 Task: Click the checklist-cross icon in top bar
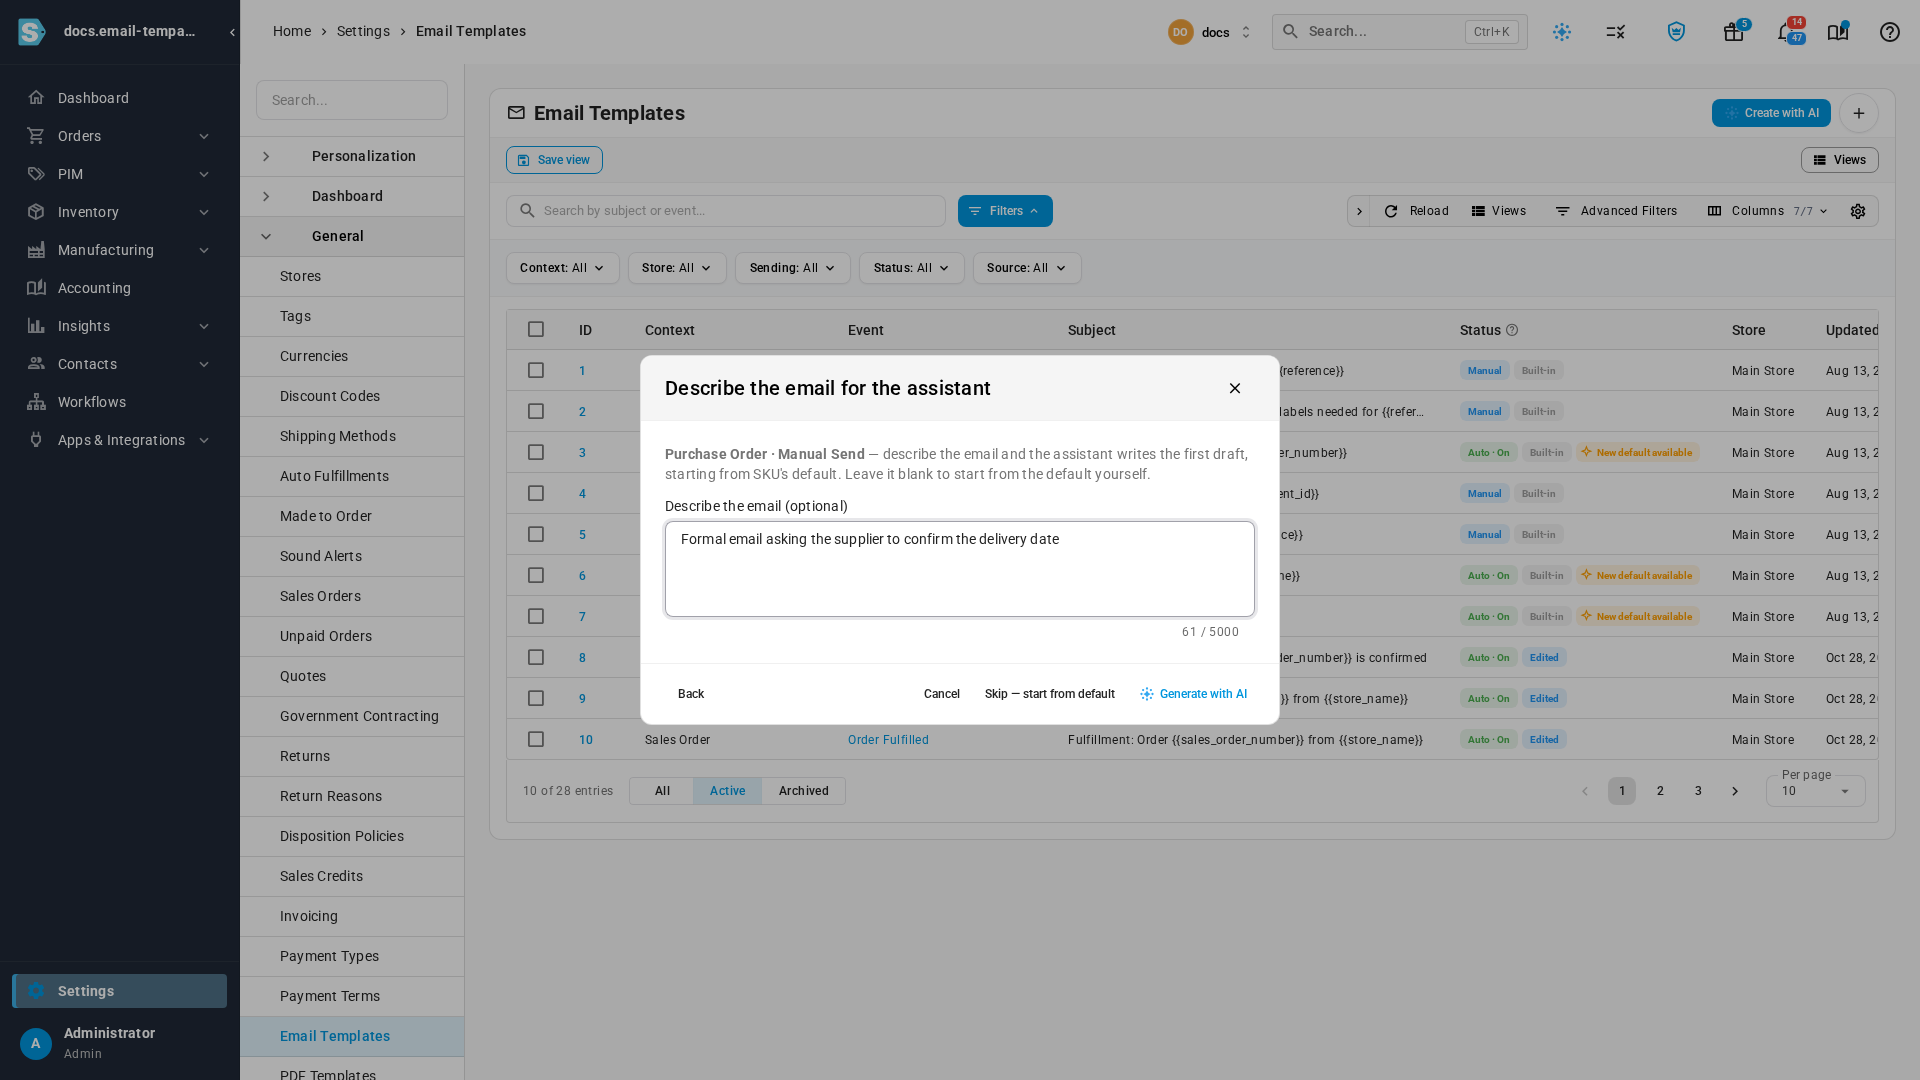pos(1615,32)
